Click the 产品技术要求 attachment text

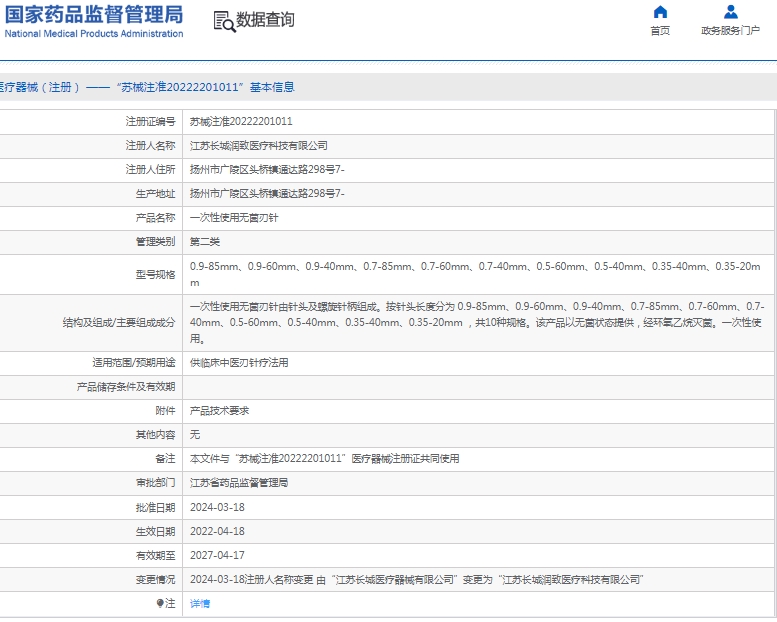[x=220, y=411]
